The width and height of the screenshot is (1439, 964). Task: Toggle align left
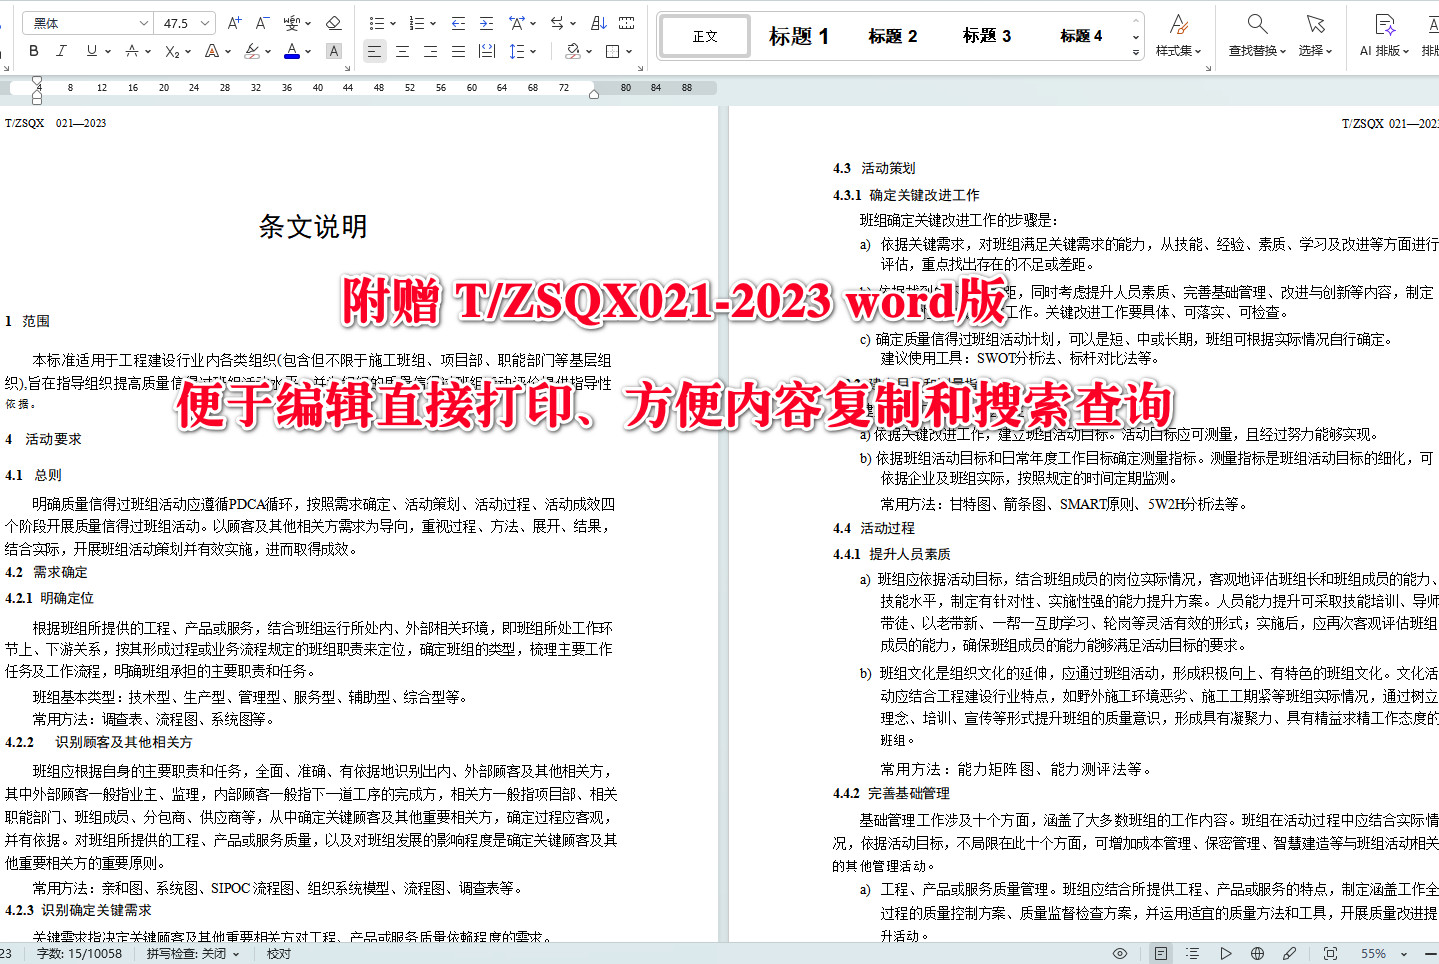point(374,51)
